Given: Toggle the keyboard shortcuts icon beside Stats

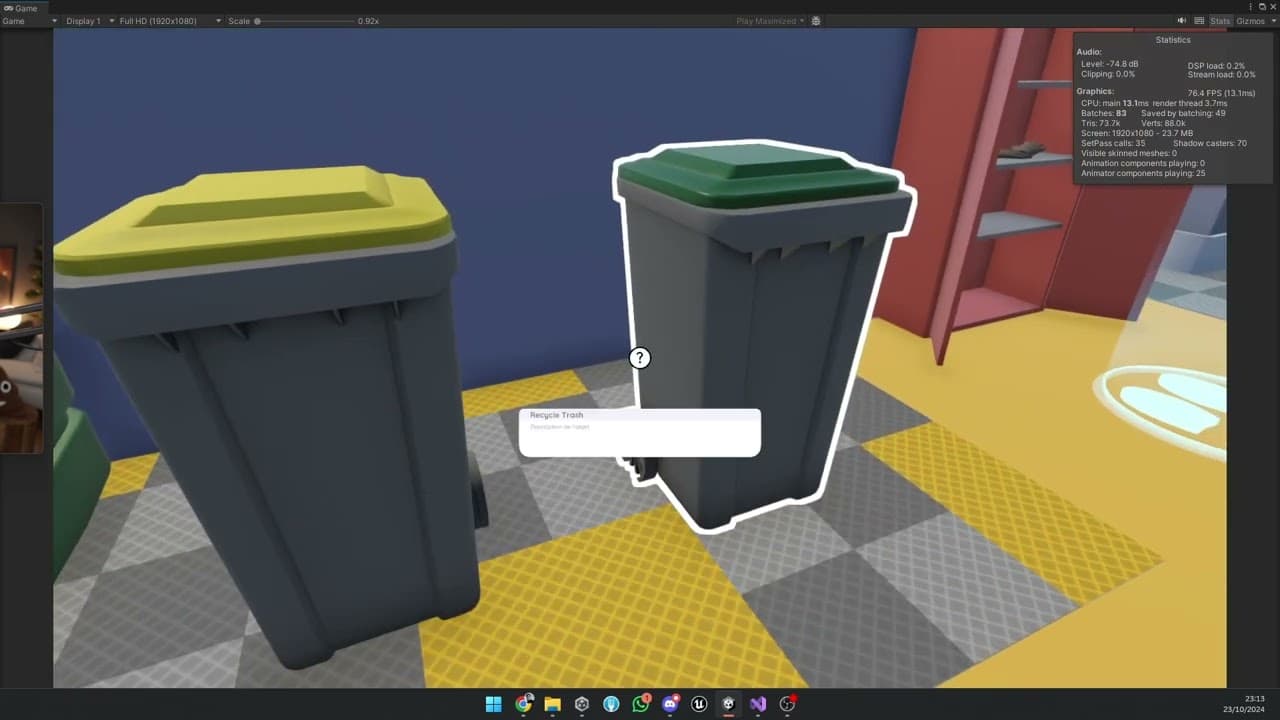Looking at the screenshot, I should (x=1200, y=20).
